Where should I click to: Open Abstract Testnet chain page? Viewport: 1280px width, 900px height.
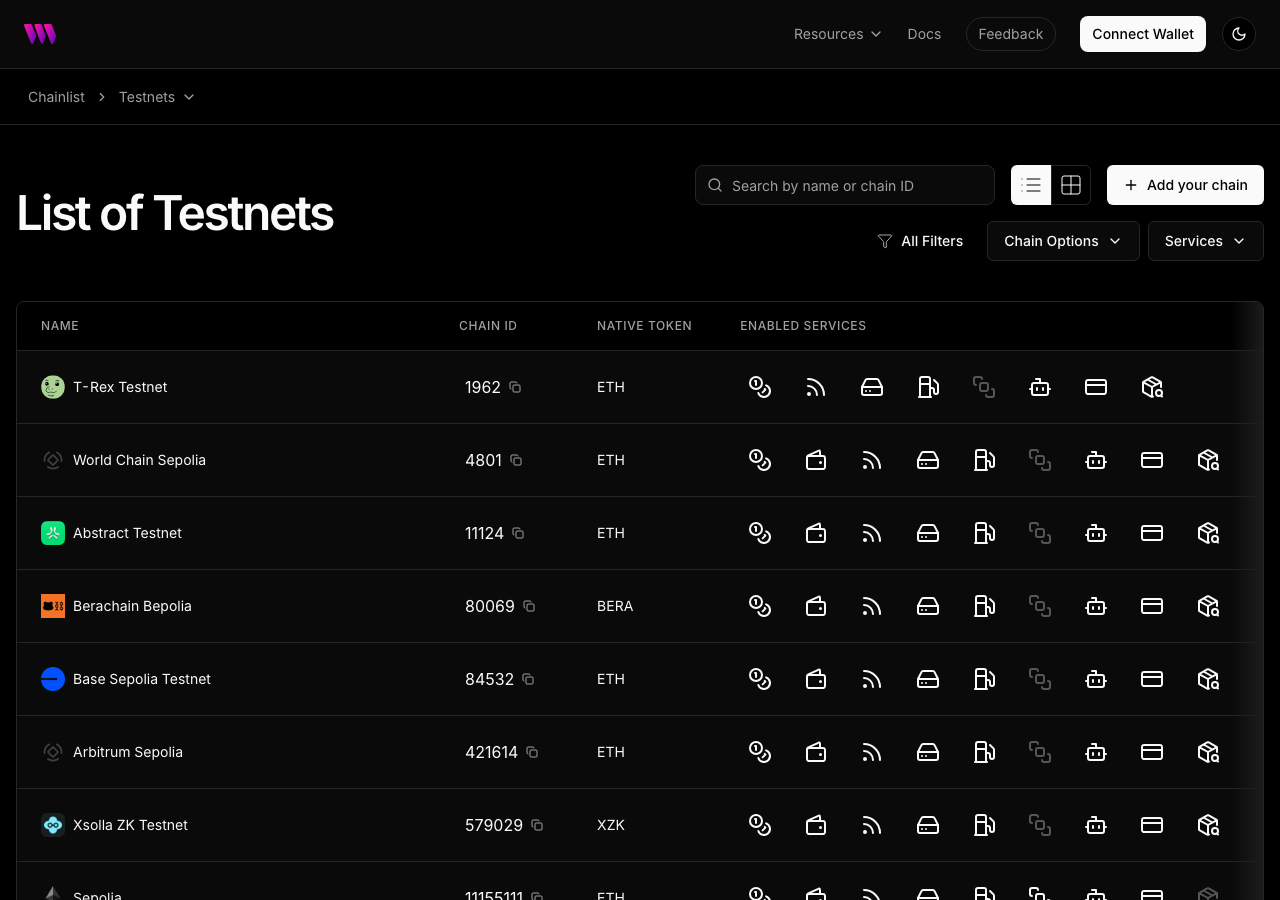click(x=127, y=533)
